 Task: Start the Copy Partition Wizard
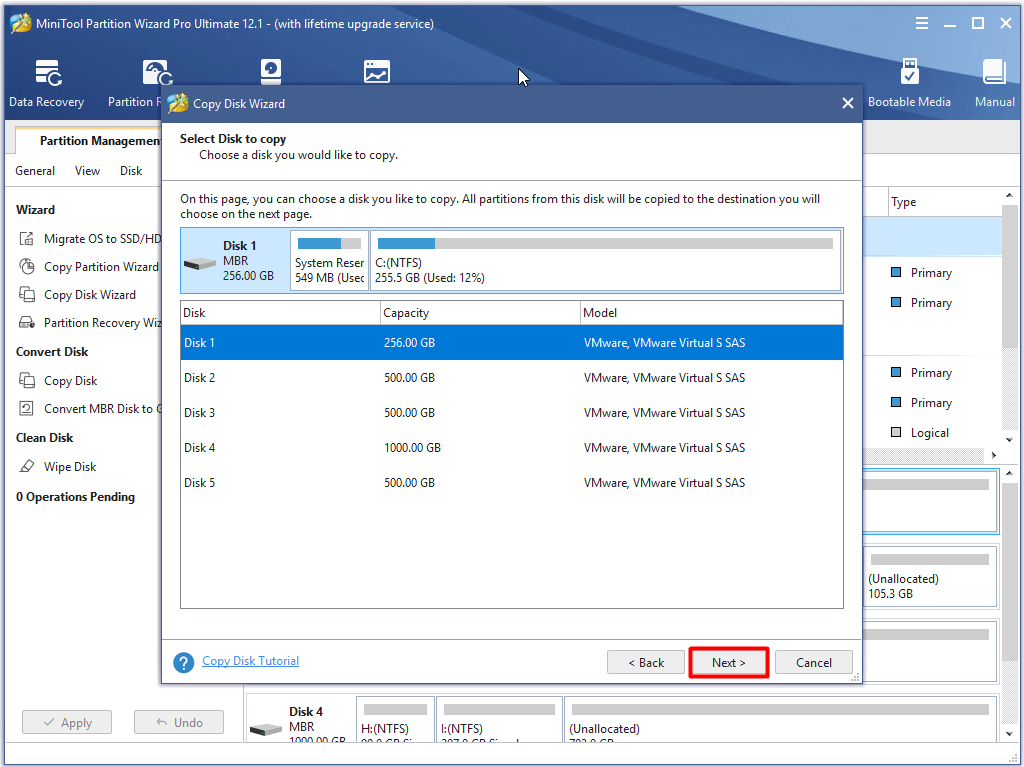coord(91,267)
